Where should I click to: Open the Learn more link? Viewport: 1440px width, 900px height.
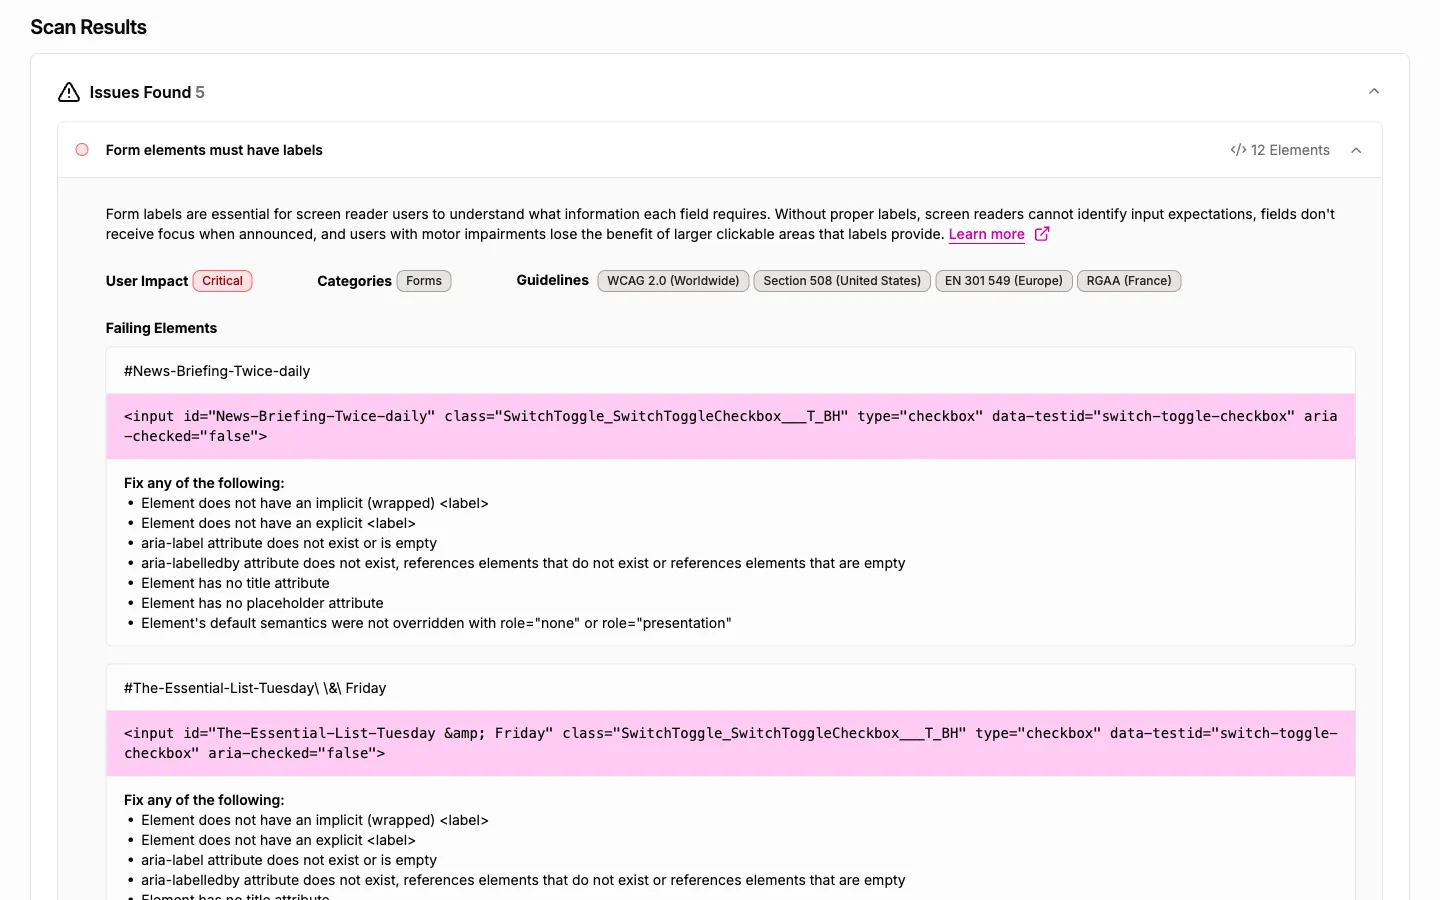986,234
